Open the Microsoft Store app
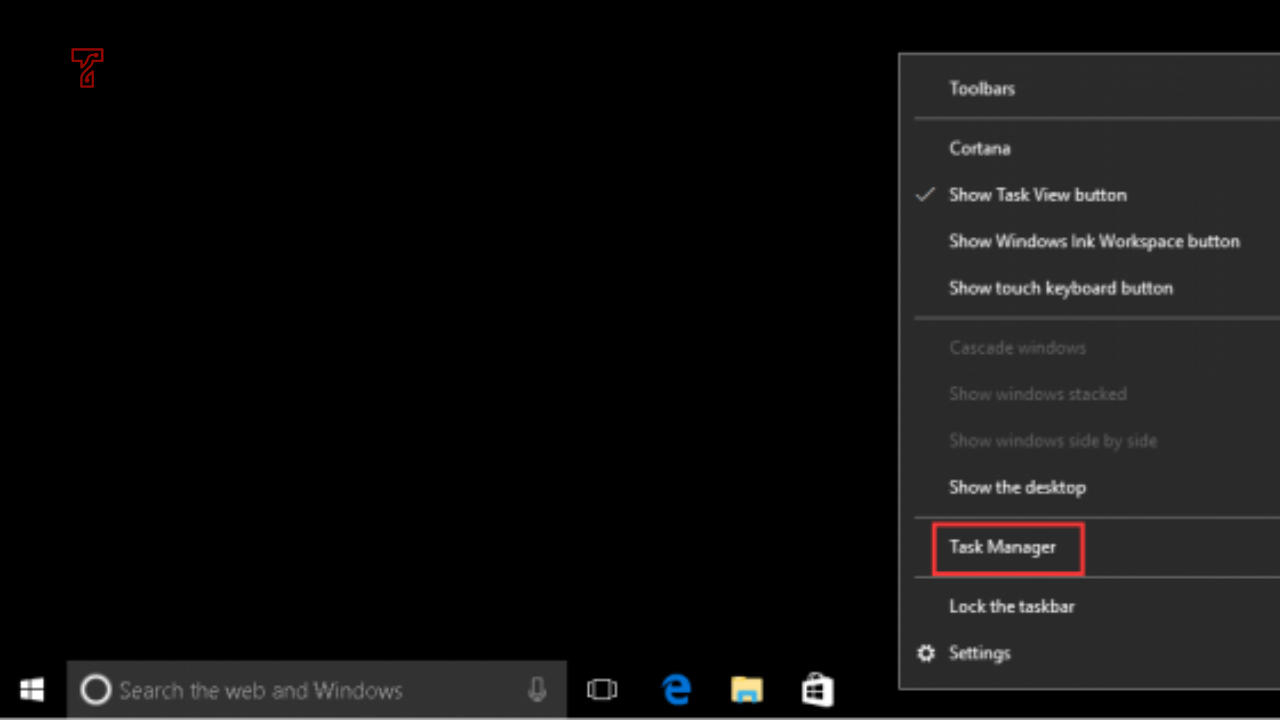This screenshot has width=1280, height=720. coord(816,689)
